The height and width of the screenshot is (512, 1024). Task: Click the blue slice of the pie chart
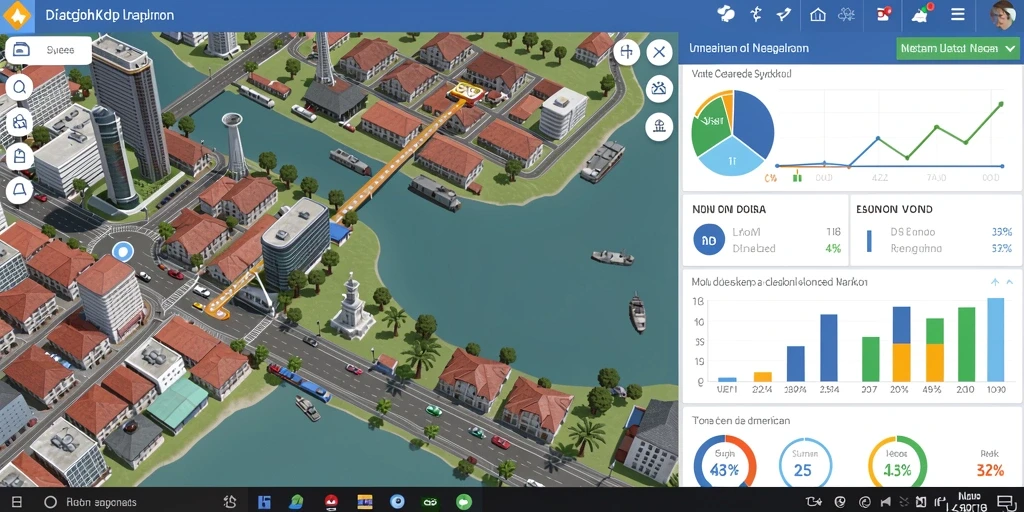tap(752, 121)
